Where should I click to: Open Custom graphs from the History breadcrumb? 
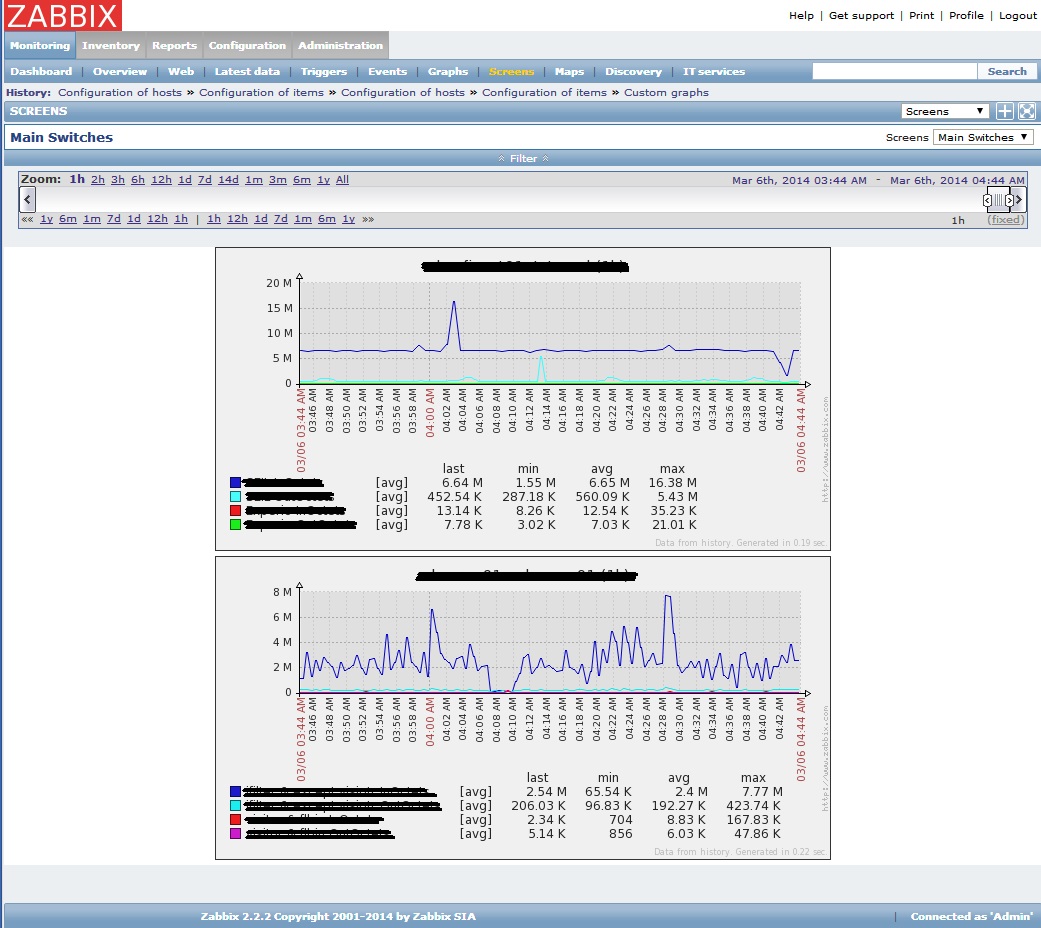665,91
